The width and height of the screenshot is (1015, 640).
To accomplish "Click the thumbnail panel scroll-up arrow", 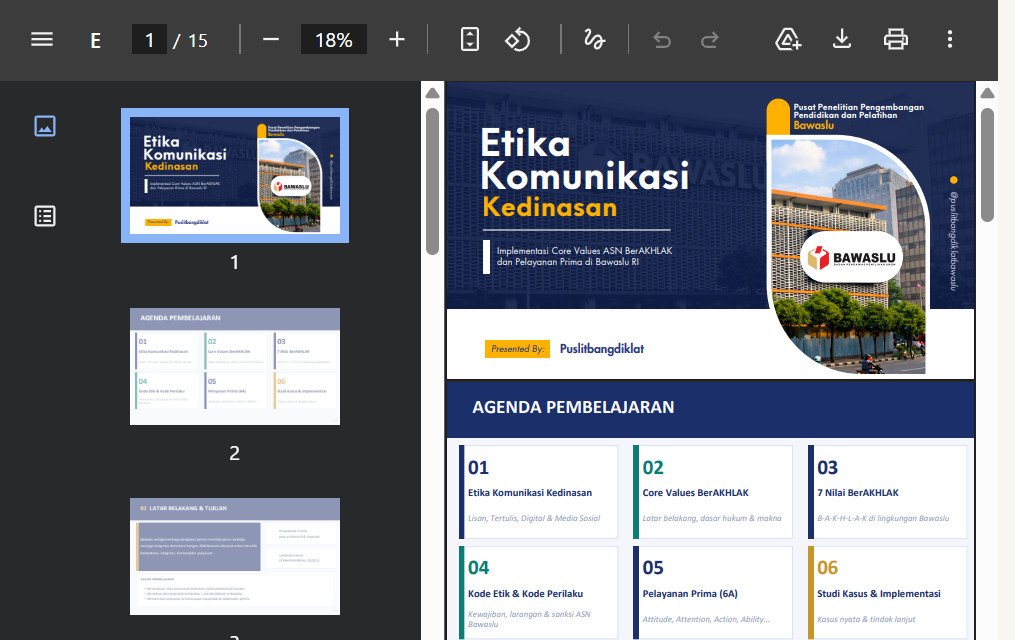I will point(432,93).
